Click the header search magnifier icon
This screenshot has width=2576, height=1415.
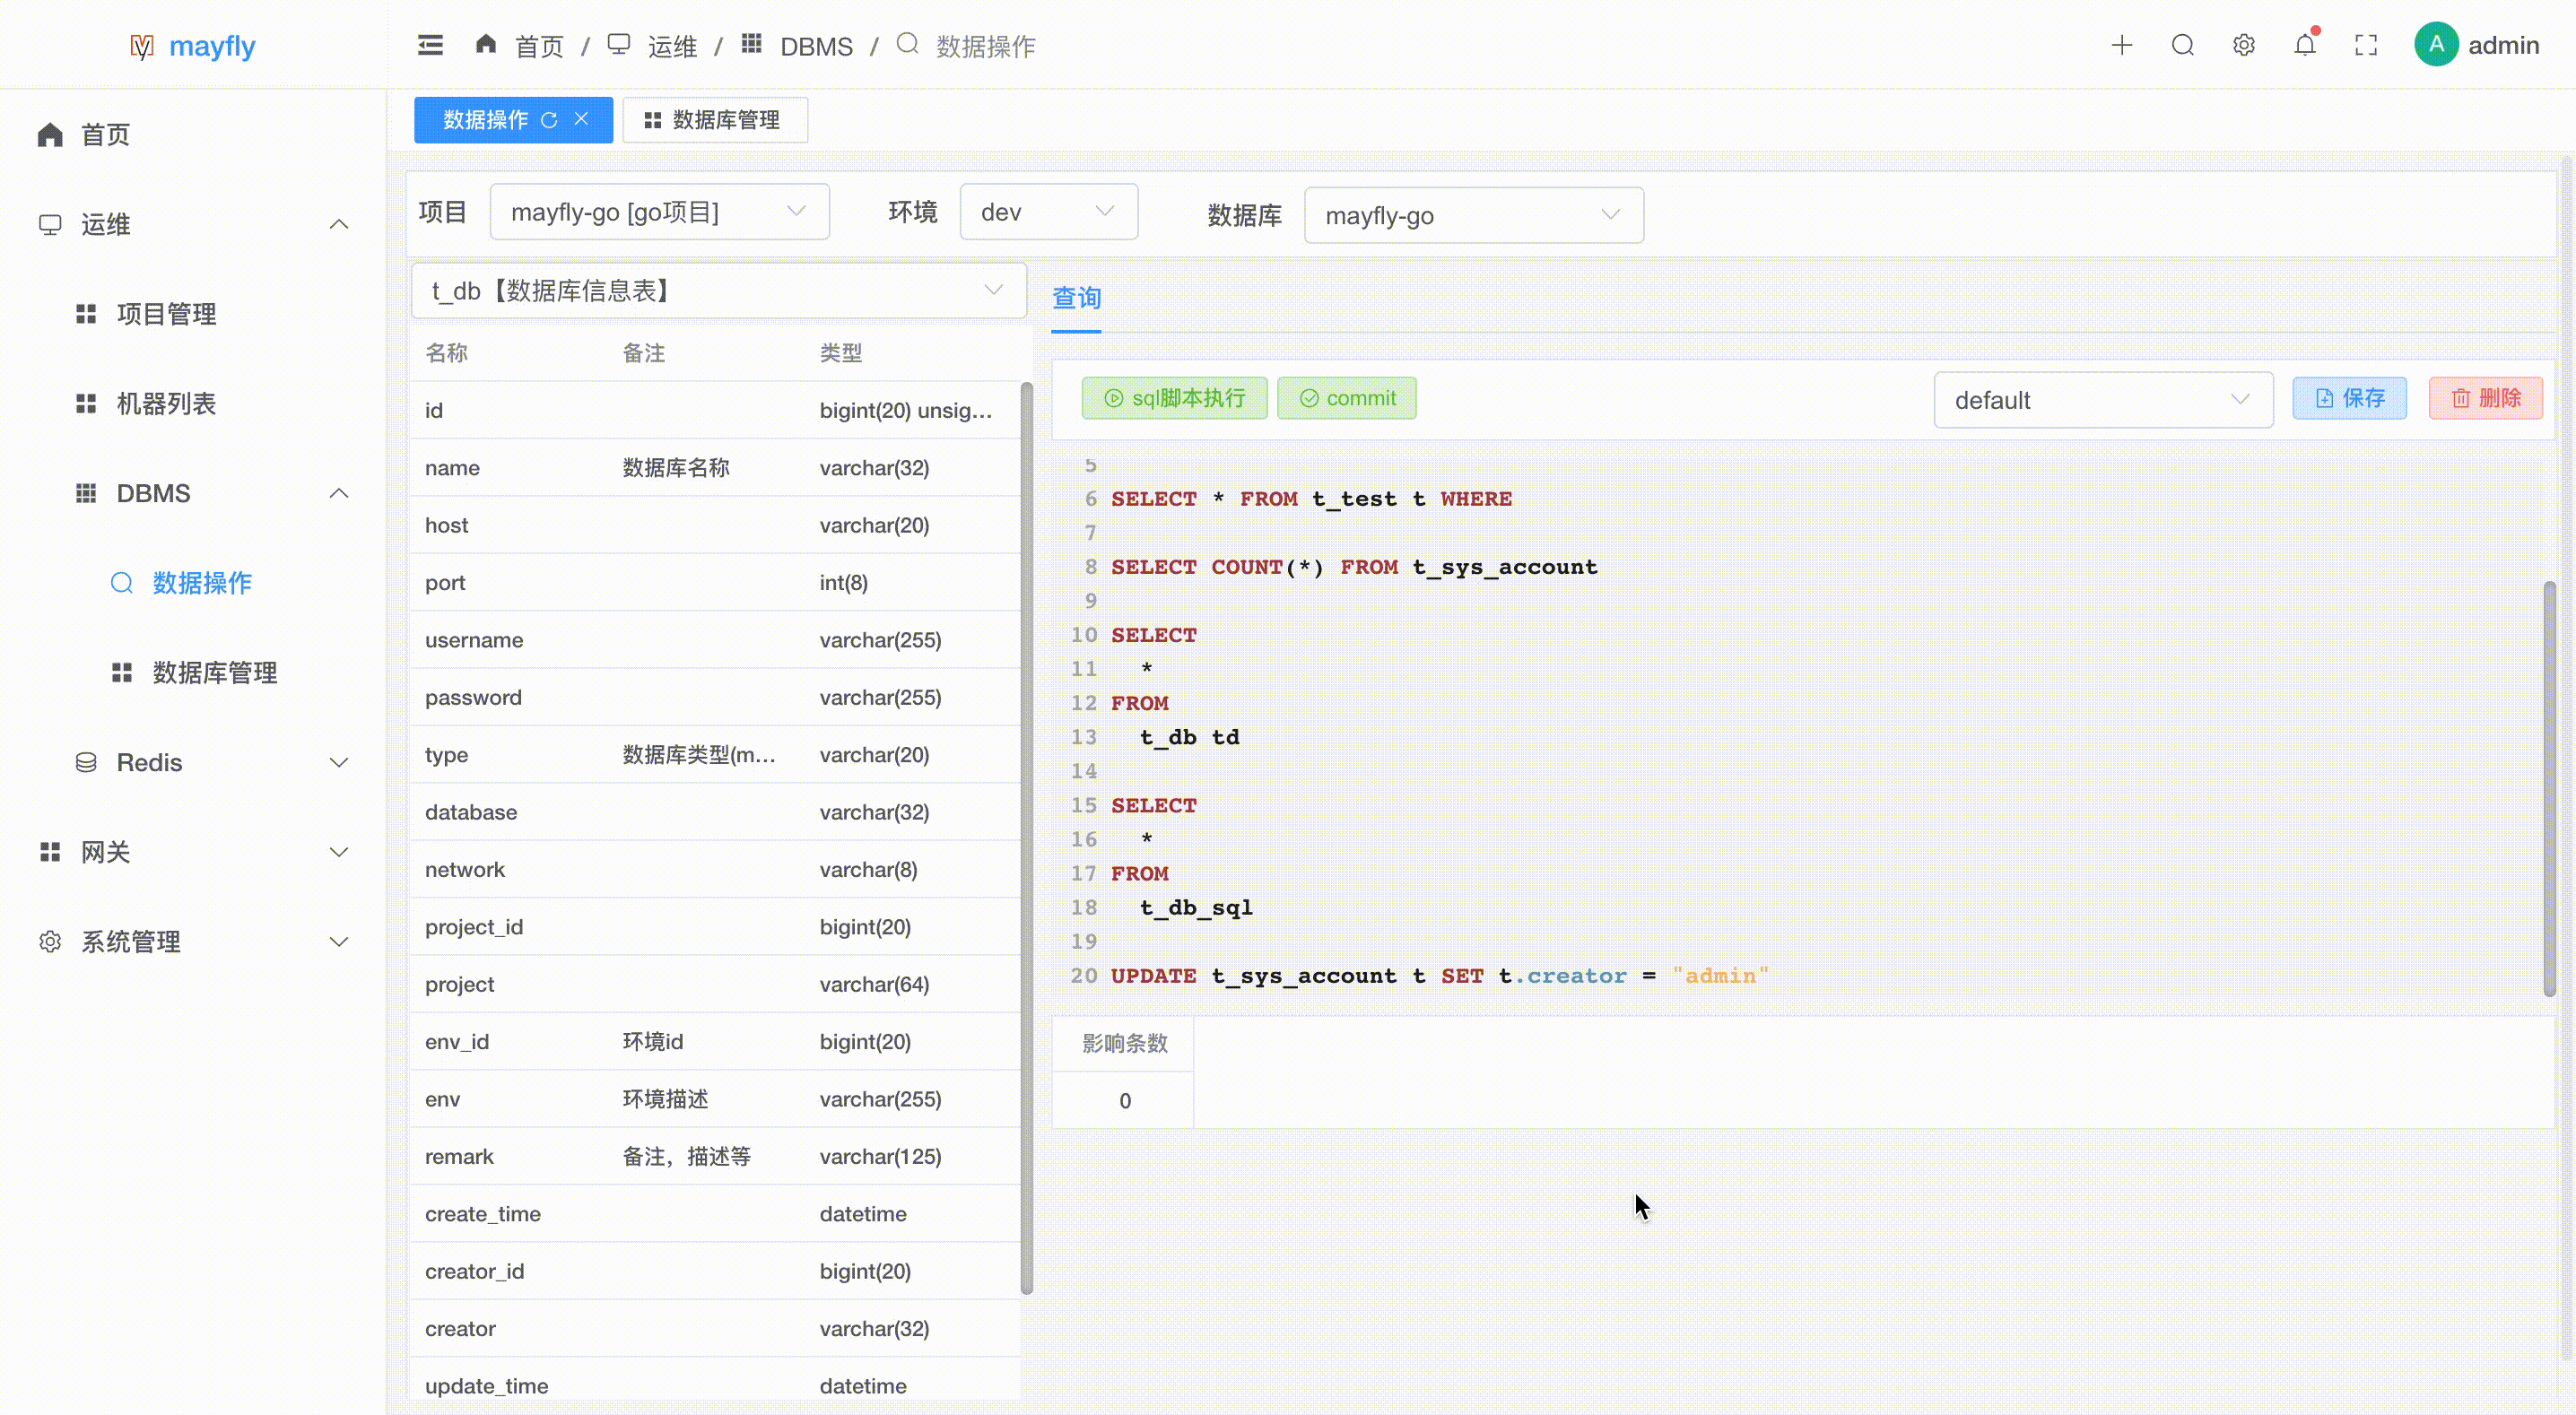[x=2183, y=45]
